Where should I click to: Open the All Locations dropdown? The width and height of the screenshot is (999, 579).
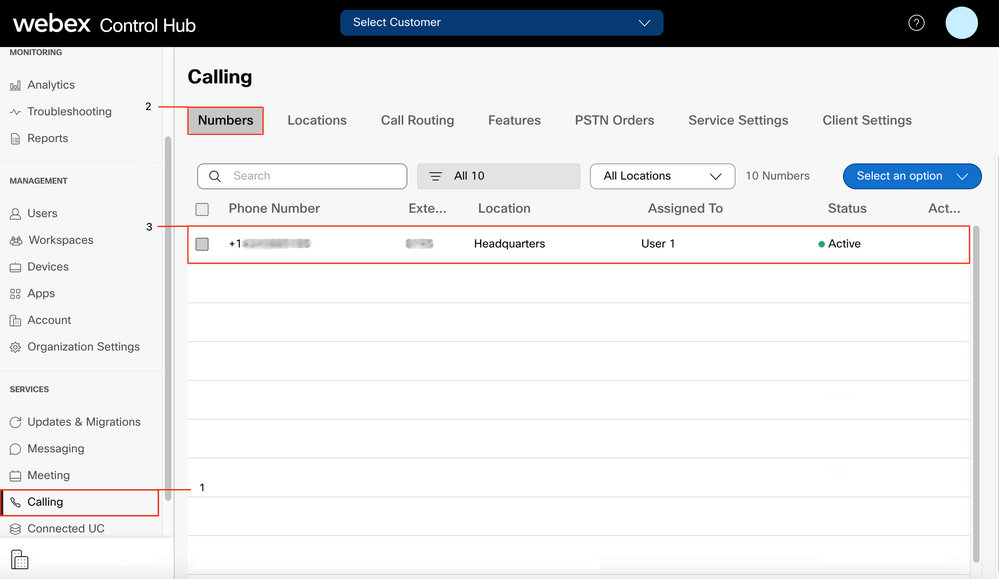(x=663, y=176)
